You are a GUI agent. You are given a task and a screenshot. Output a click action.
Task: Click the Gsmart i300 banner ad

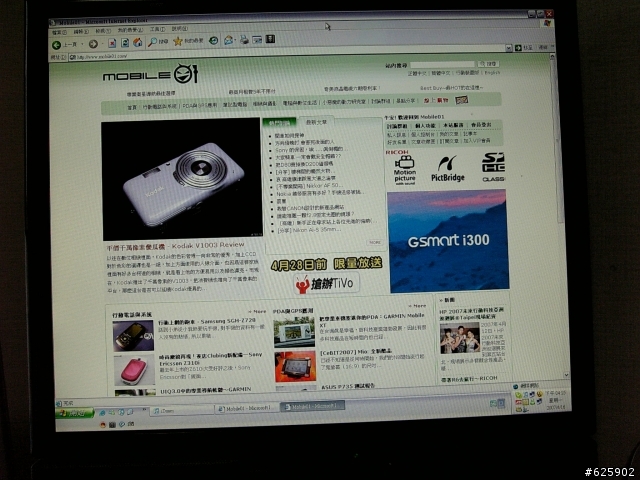pyautogui.click(x=447, y=241)
